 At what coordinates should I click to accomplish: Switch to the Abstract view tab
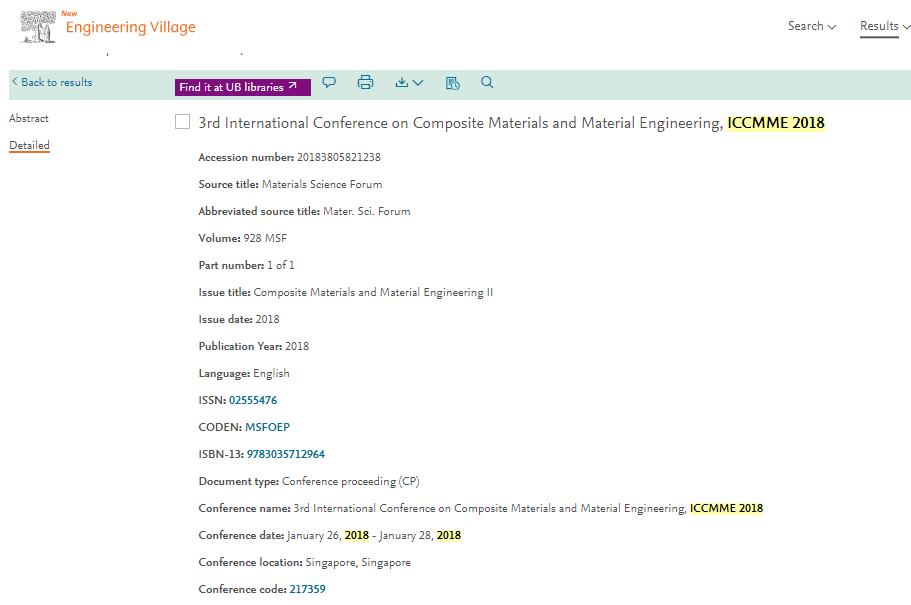tap(29, 119)
